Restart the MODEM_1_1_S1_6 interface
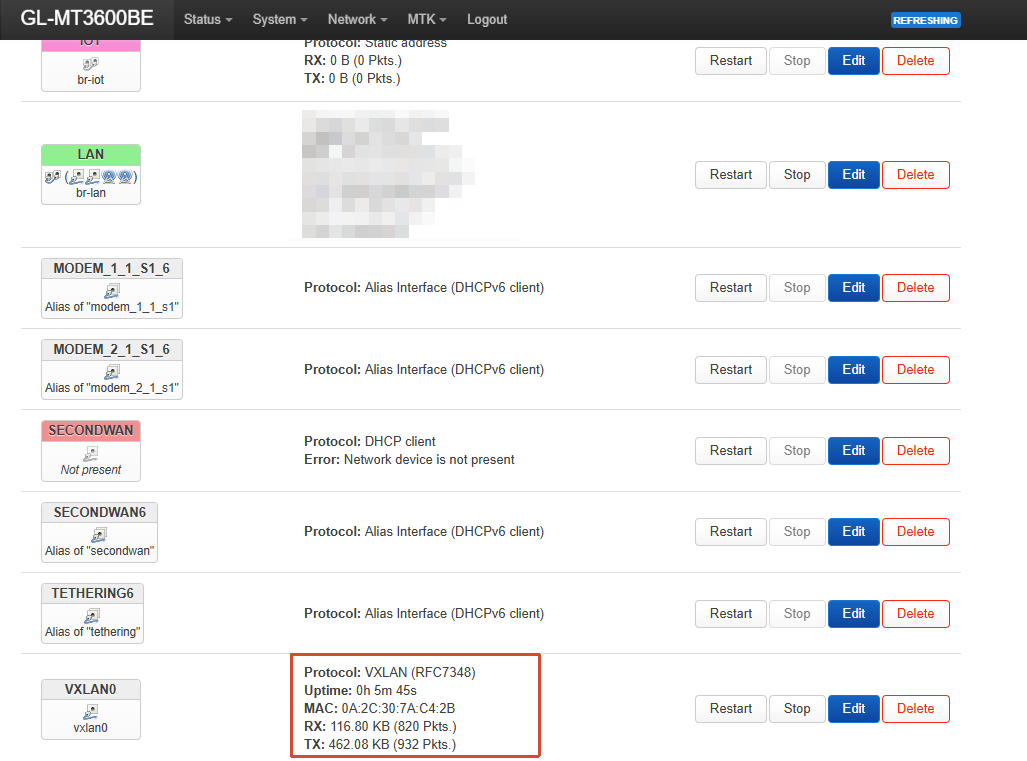The image size is (1027, 761). (730, 288)
